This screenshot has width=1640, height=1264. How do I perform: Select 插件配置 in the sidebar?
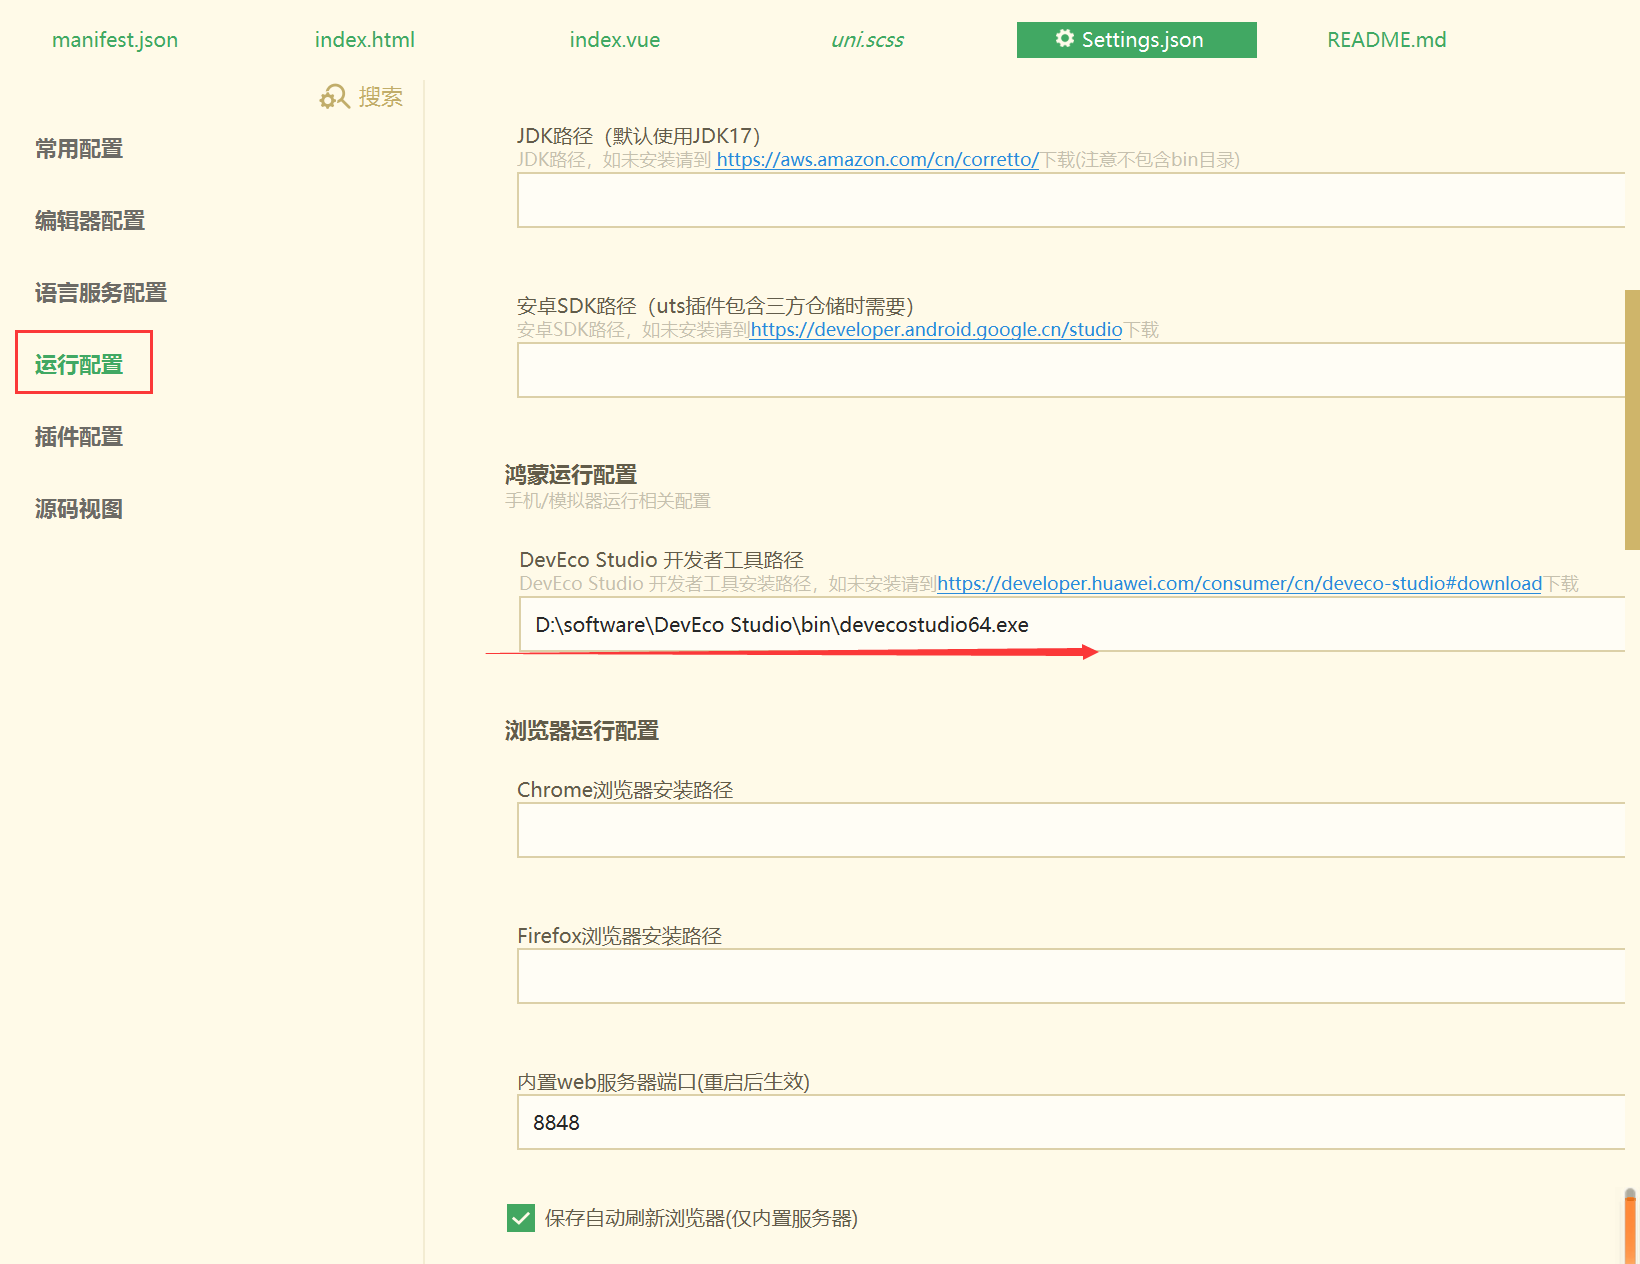(79, 437)
